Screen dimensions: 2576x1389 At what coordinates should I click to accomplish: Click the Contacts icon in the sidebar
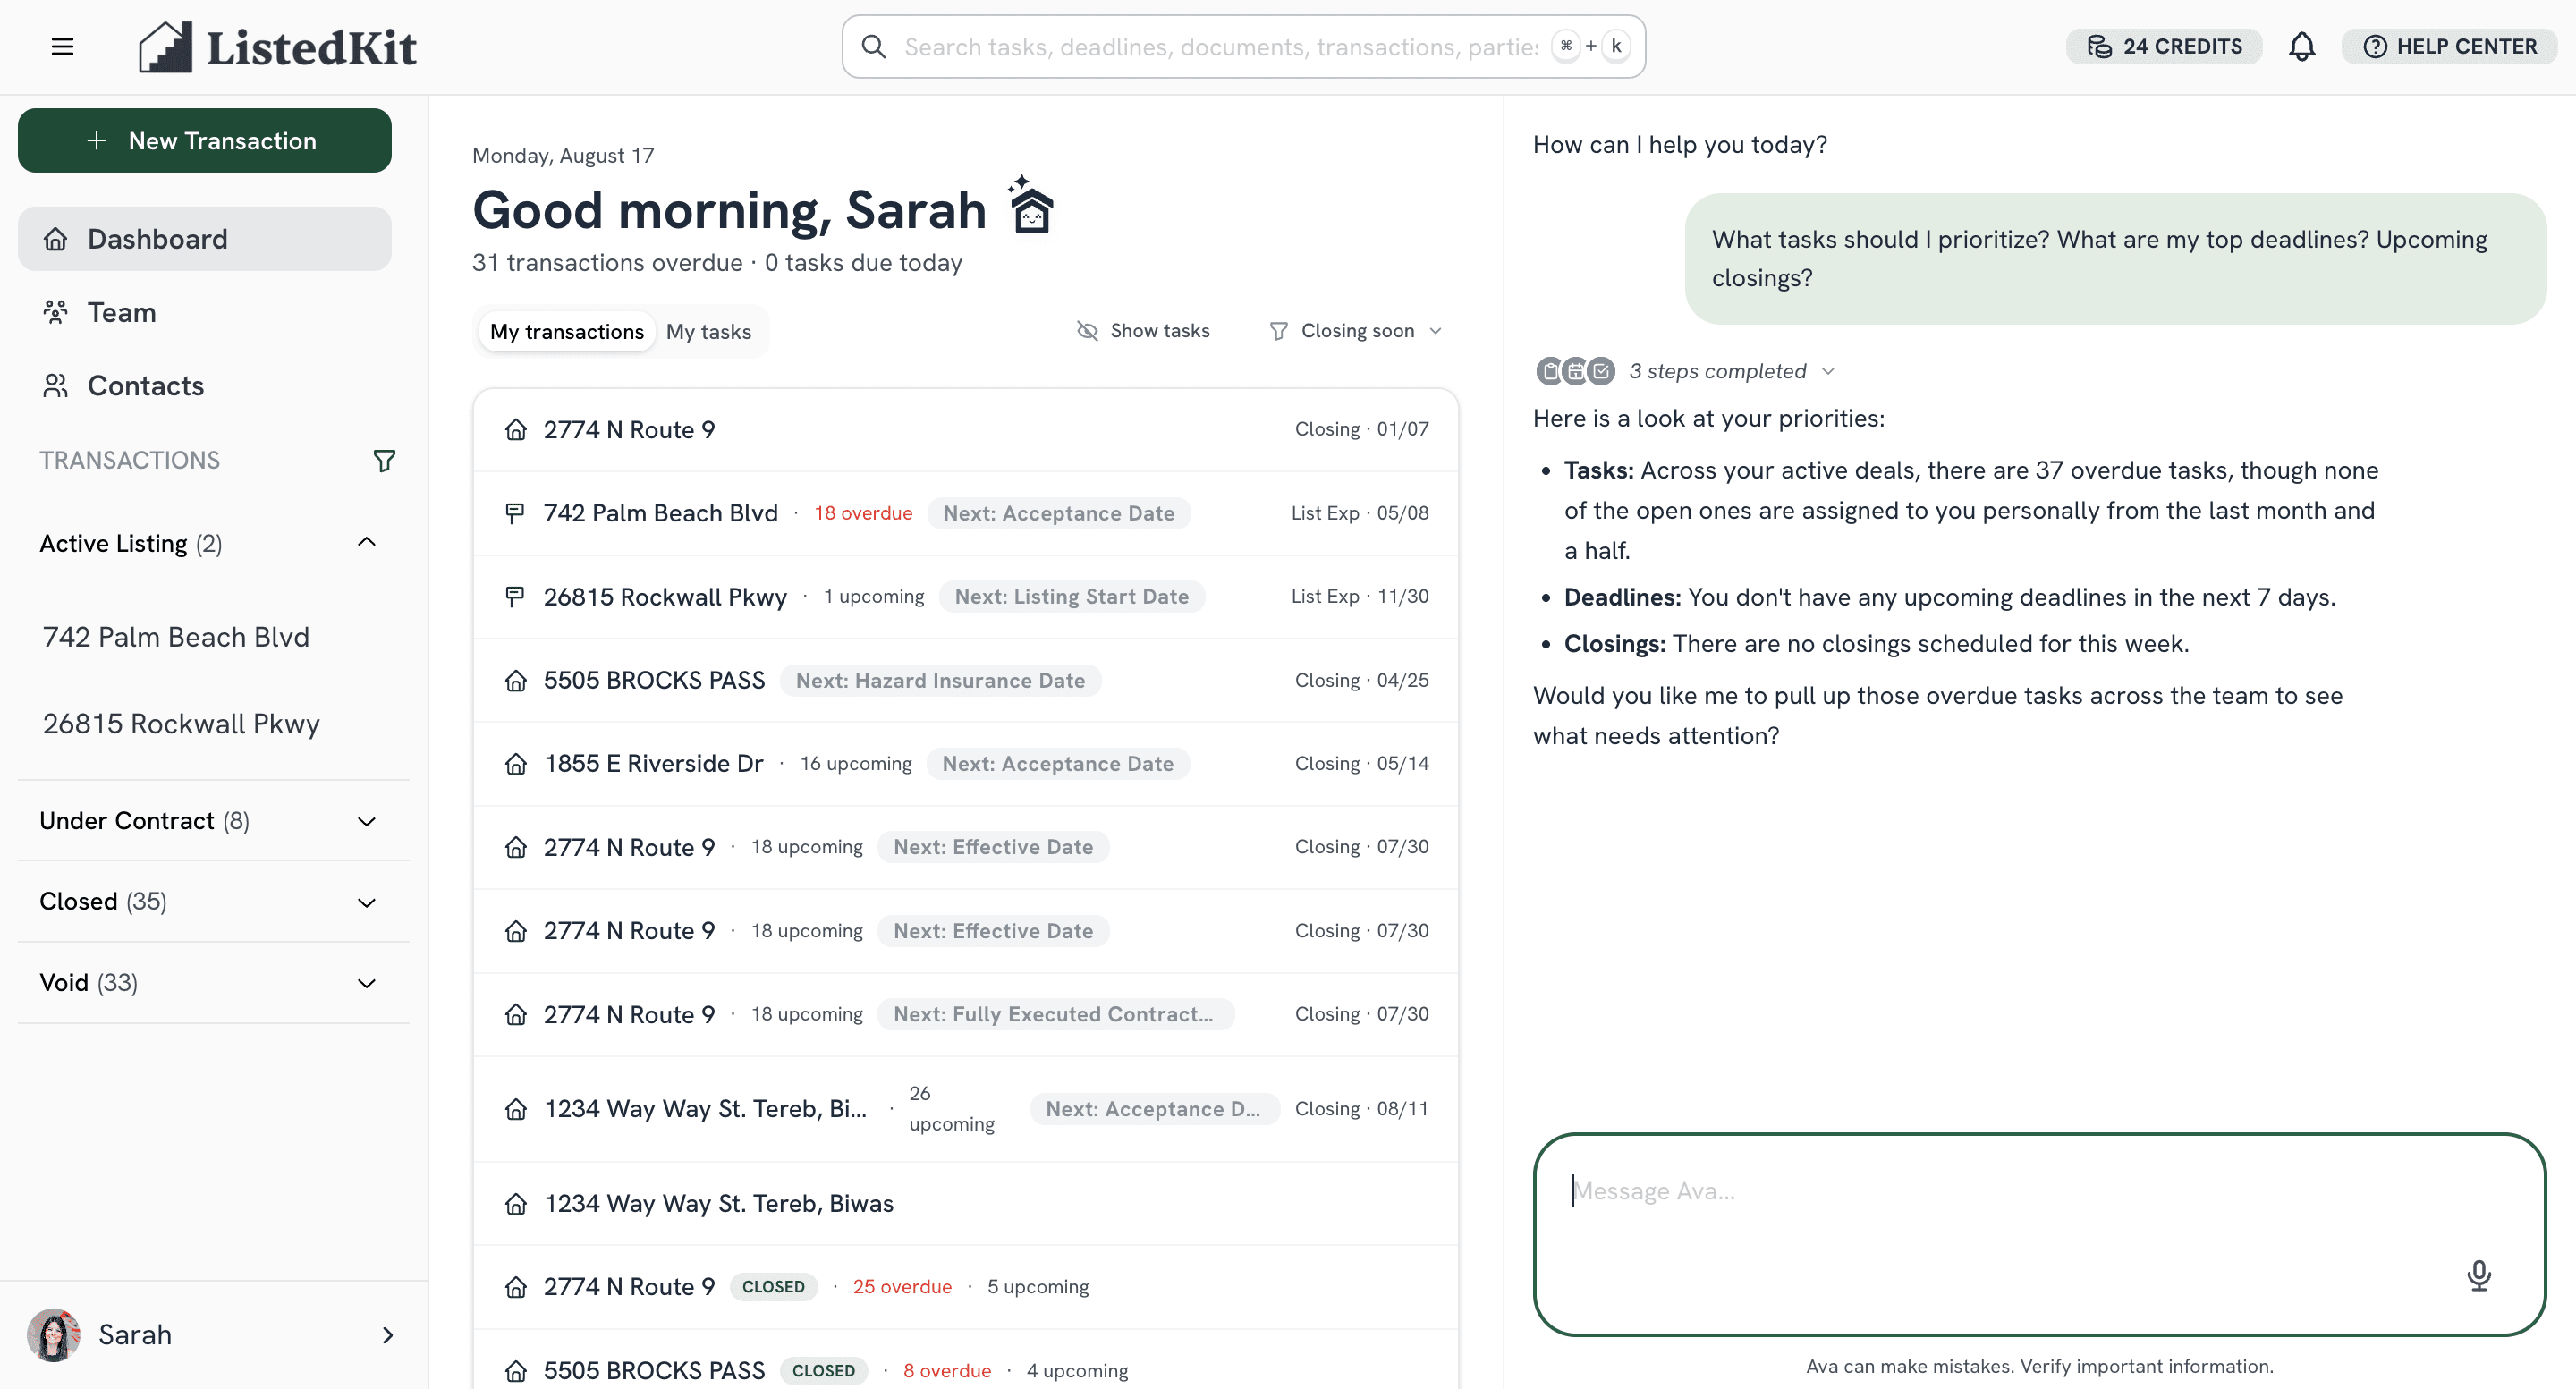(x=56, y=386)
